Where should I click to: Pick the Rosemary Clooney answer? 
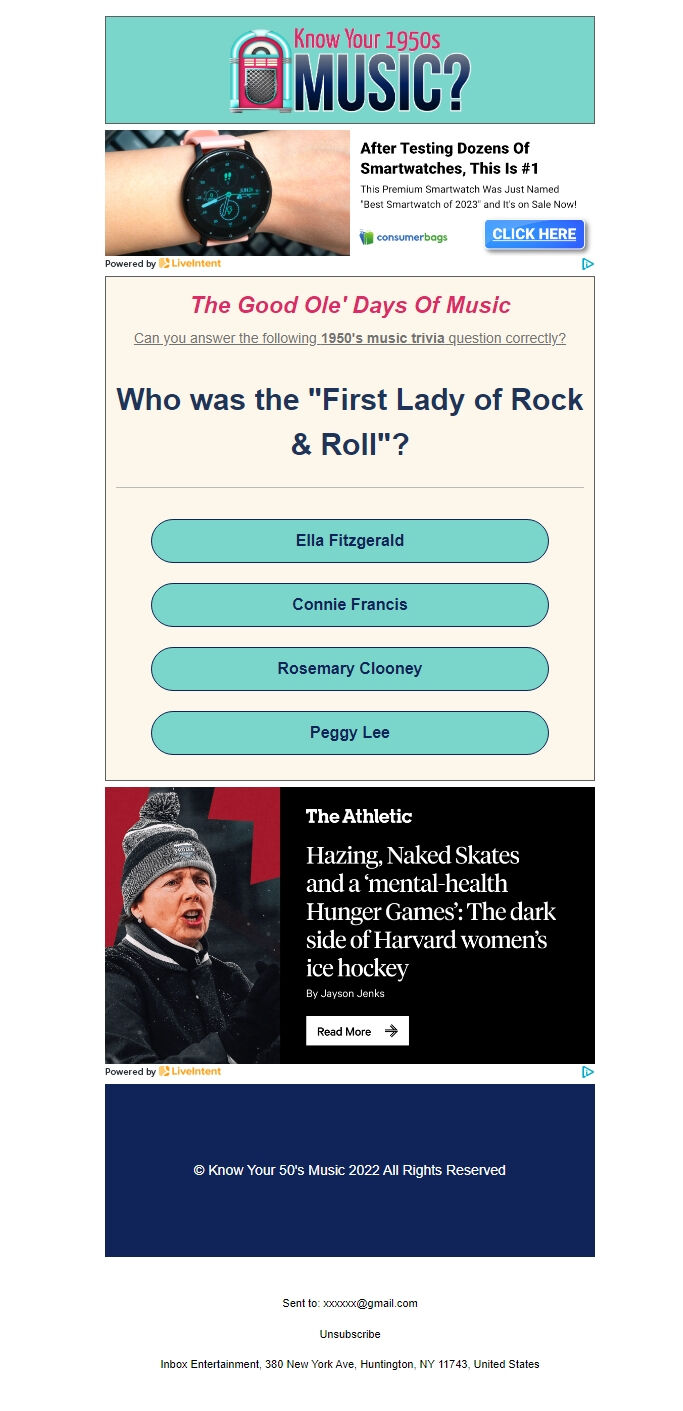coord(350,669)
